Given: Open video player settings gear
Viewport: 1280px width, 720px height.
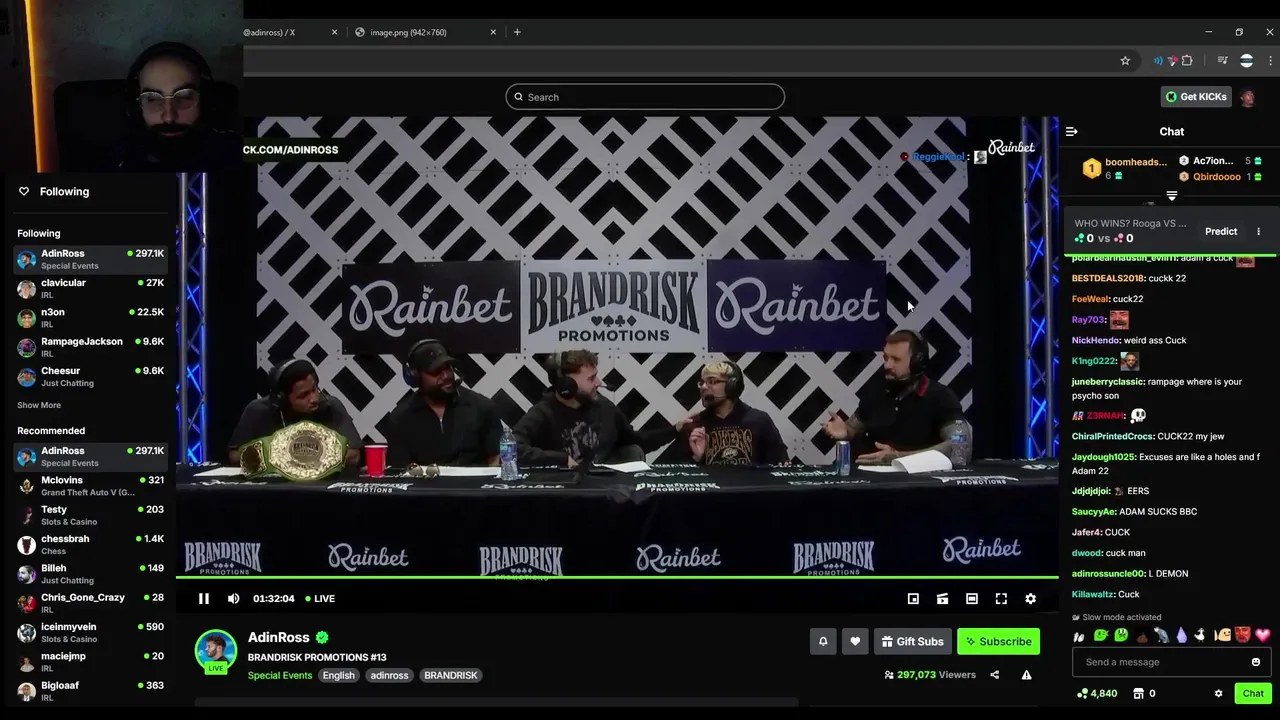Looking at the screenshot, I should (x=1031, y=598).
